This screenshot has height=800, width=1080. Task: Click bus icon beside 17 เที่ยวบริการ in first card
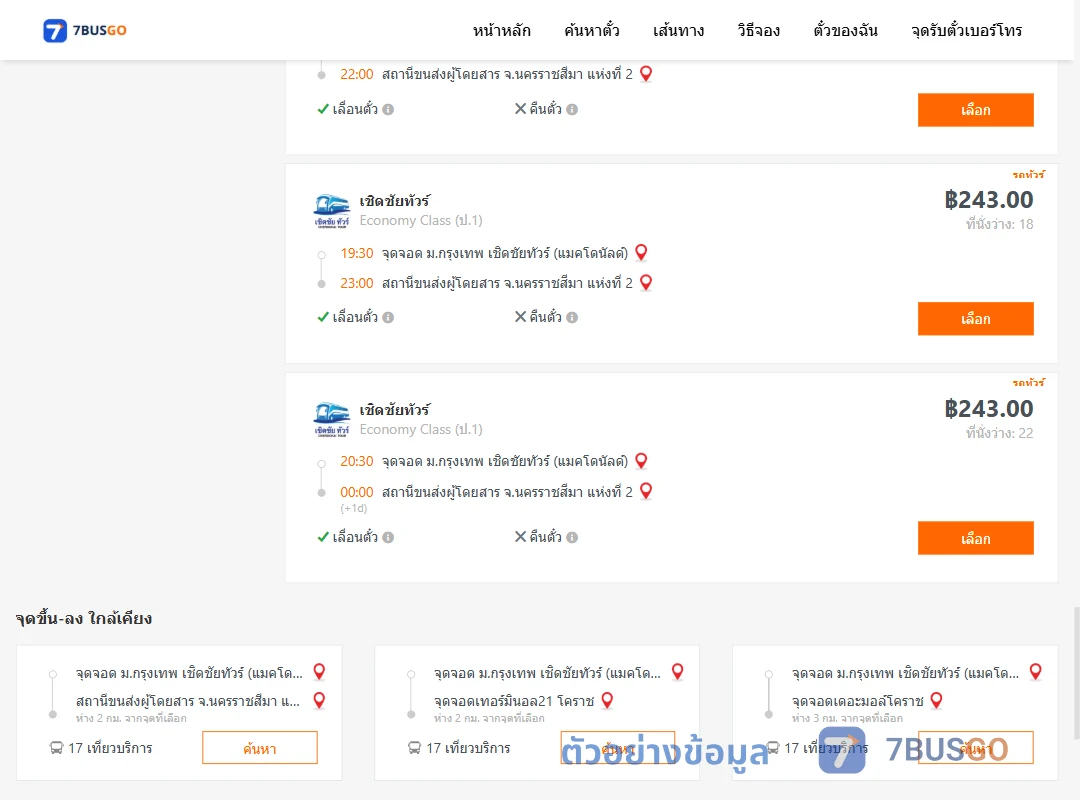coord(56,748)
